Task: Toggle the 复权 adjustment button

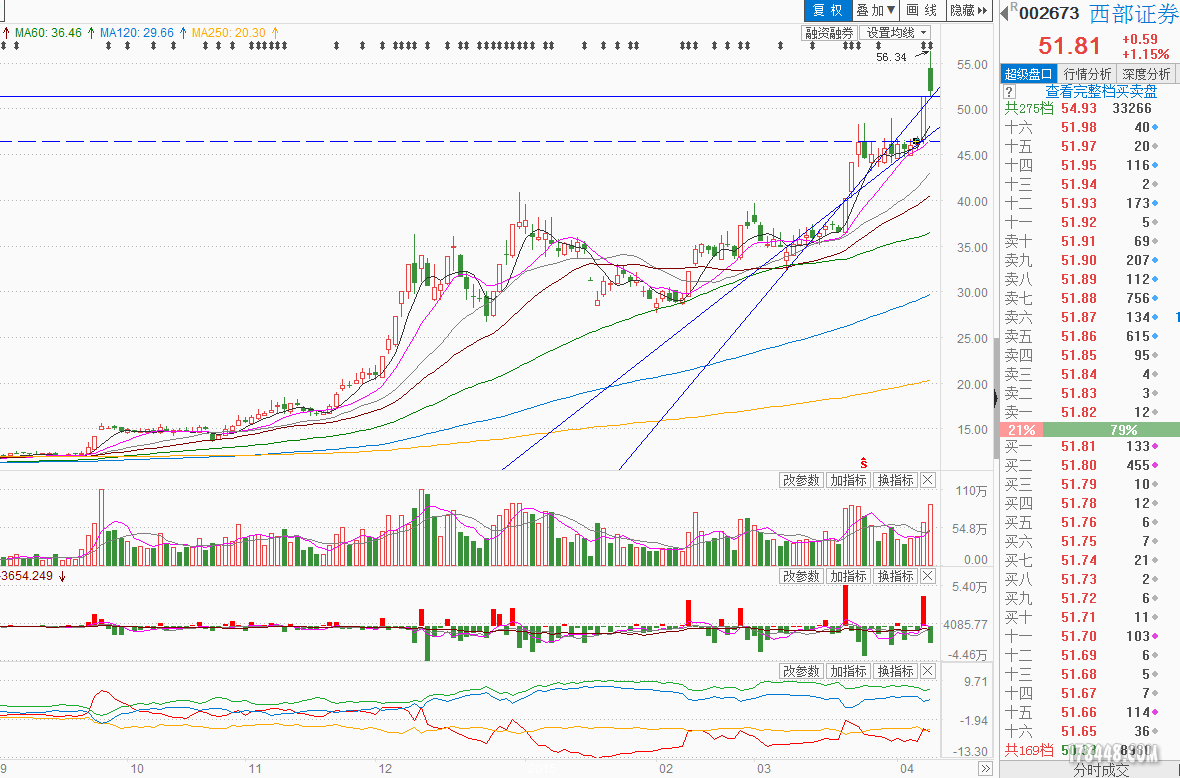Action: coord(828,11)
